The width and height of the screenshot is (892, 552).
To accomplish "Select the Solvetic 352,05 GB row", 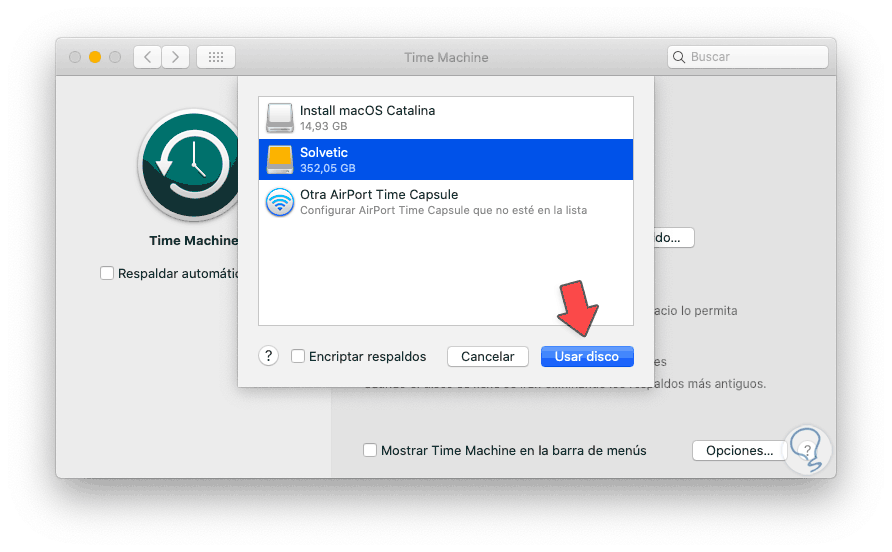I will pyautogui.click(x=446, y=160).
